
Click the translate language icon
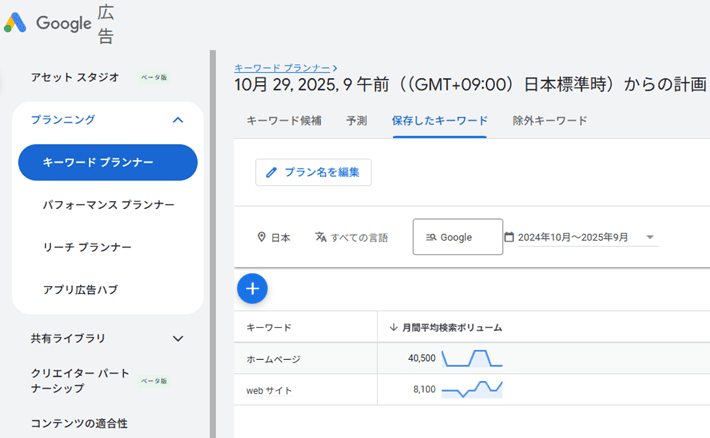click(321, 237)
